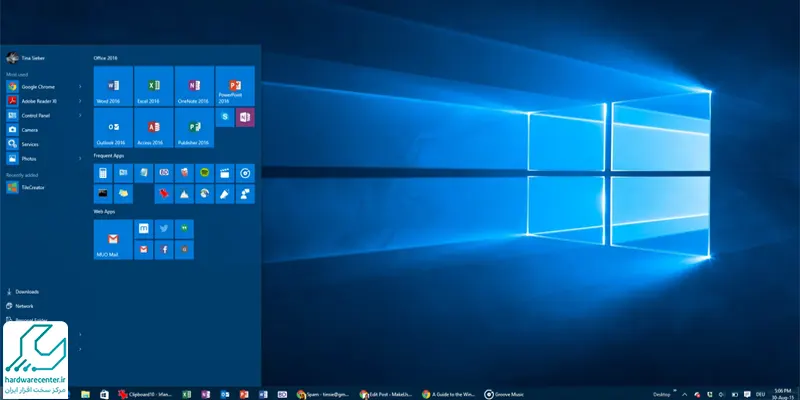This screenshot has width=800, height=400.
Task: Open the Action Center notification icon
Action: 747,394
